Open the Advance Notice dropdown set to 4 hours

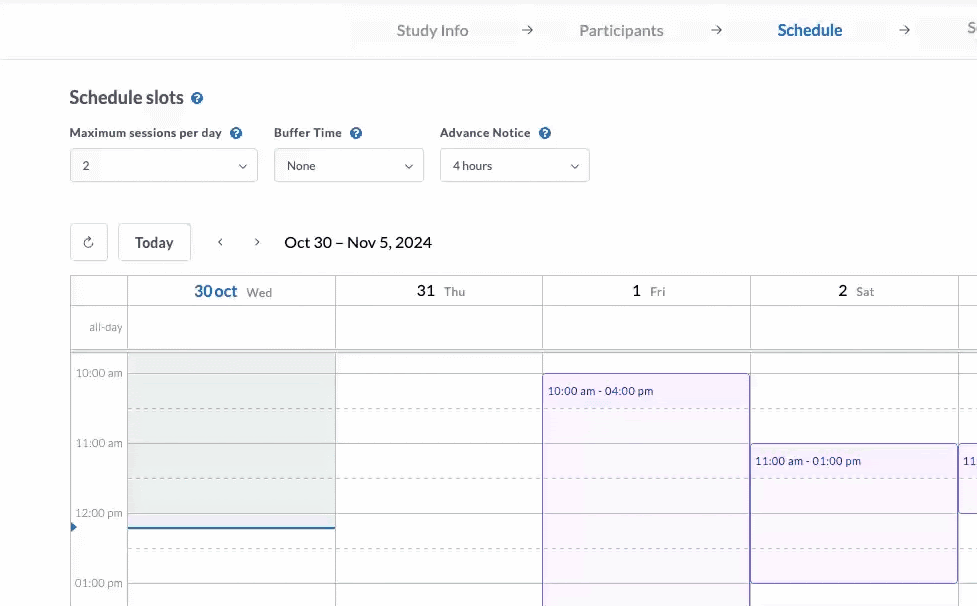point(514,165)
